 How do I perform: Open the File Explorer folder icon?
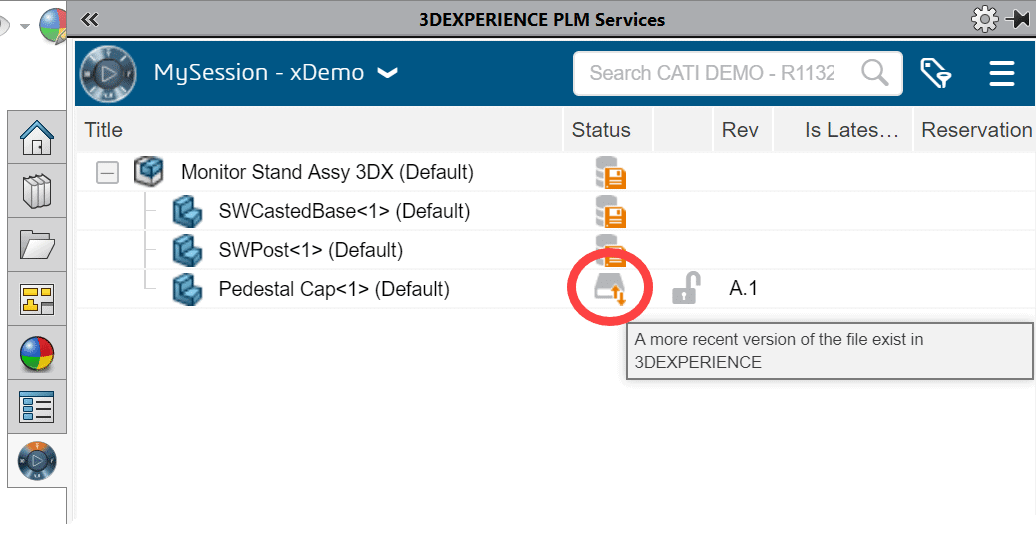pos(37,245)
